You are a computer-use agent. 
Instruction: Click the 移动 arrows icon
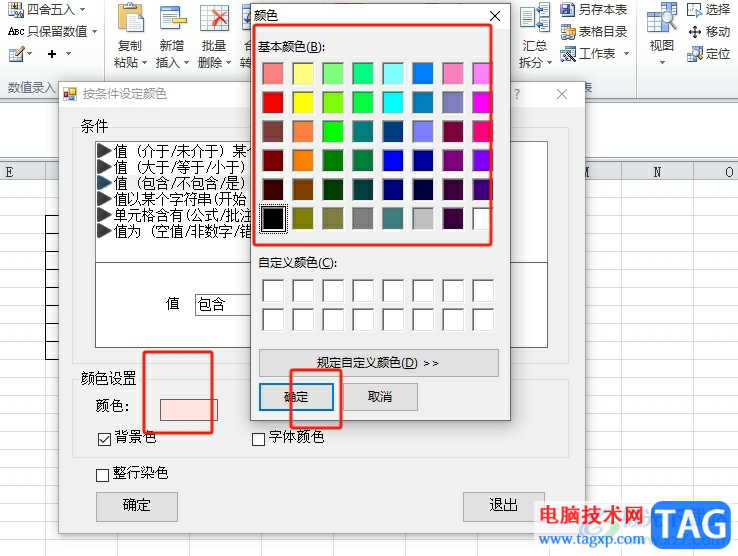coord(695,32)
